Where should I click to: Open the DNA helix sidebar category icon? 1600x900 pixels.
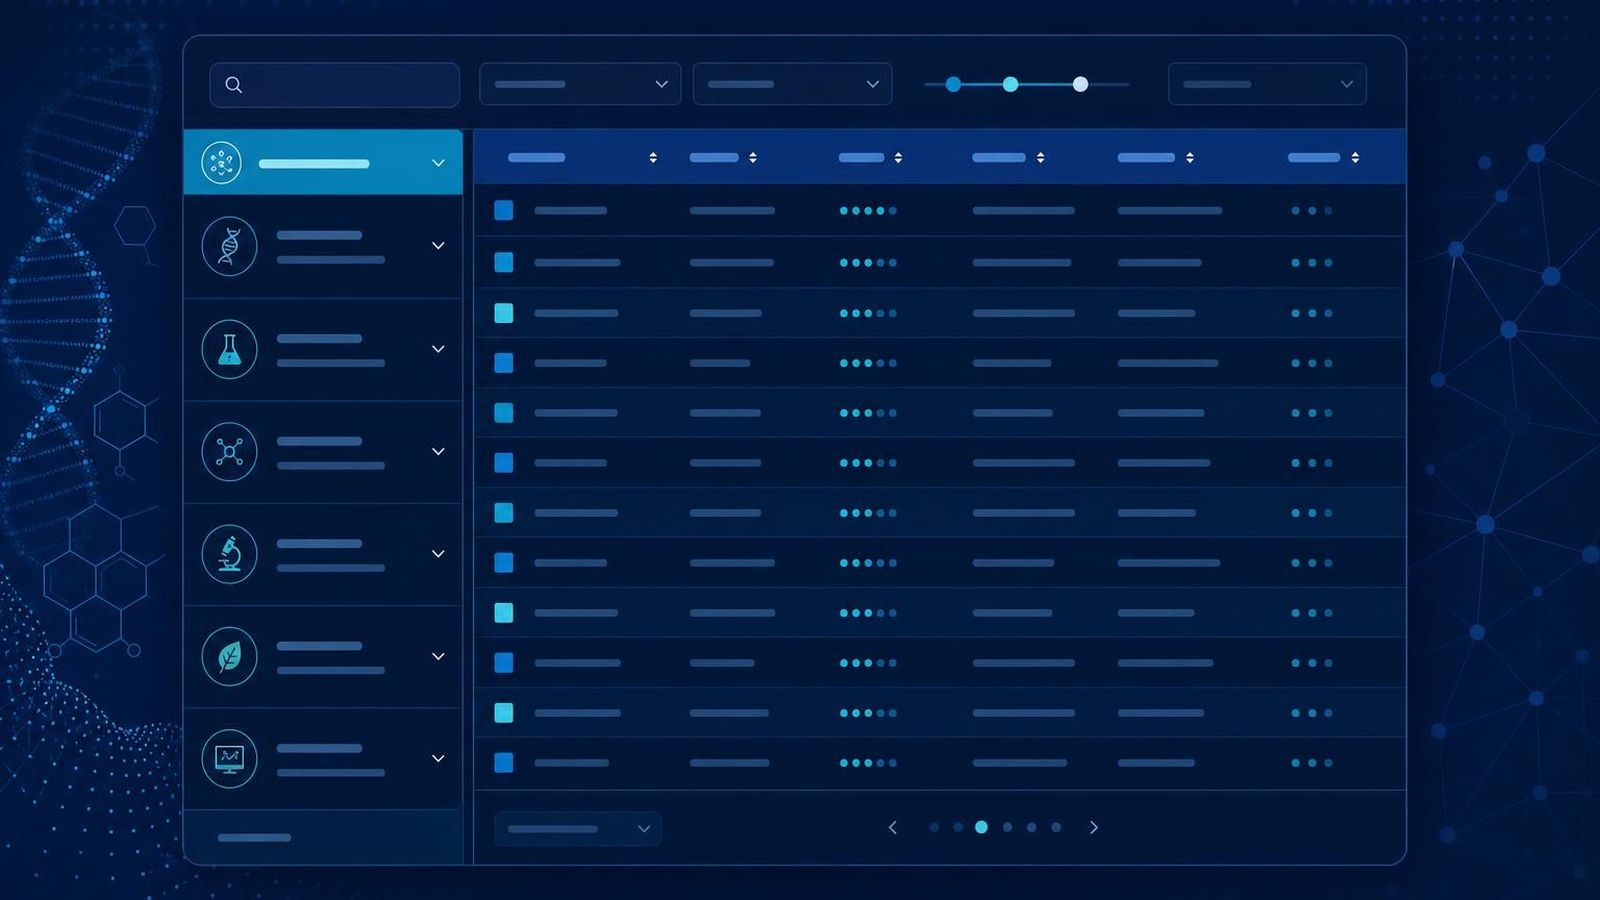(229, 246)
